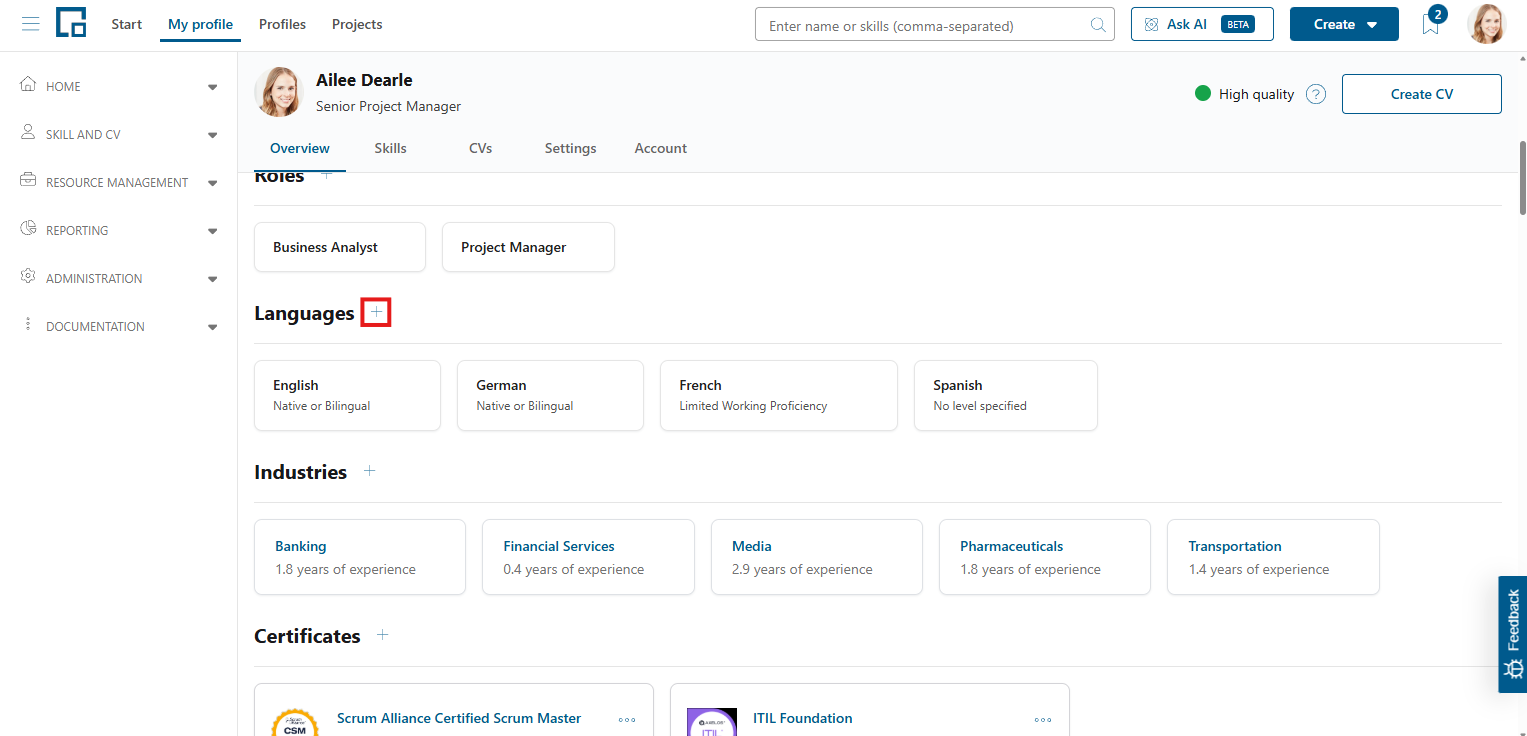The image size is (1527, 736).
Task: Switch to the Settings tab
Action: click(570, 148)
